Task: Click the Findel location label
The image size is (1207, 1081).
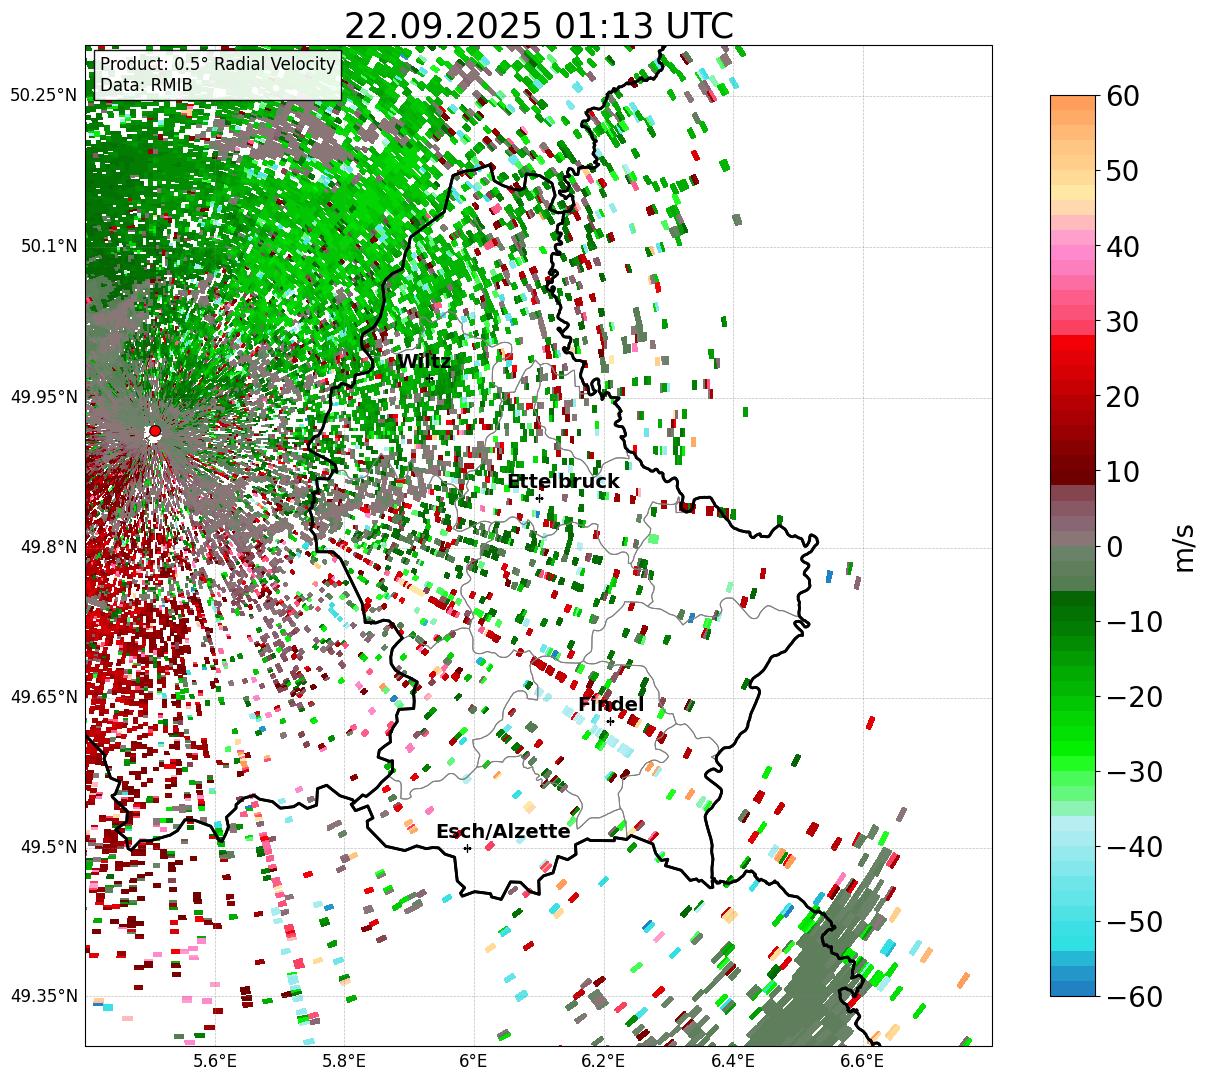Action: [611, 705]
